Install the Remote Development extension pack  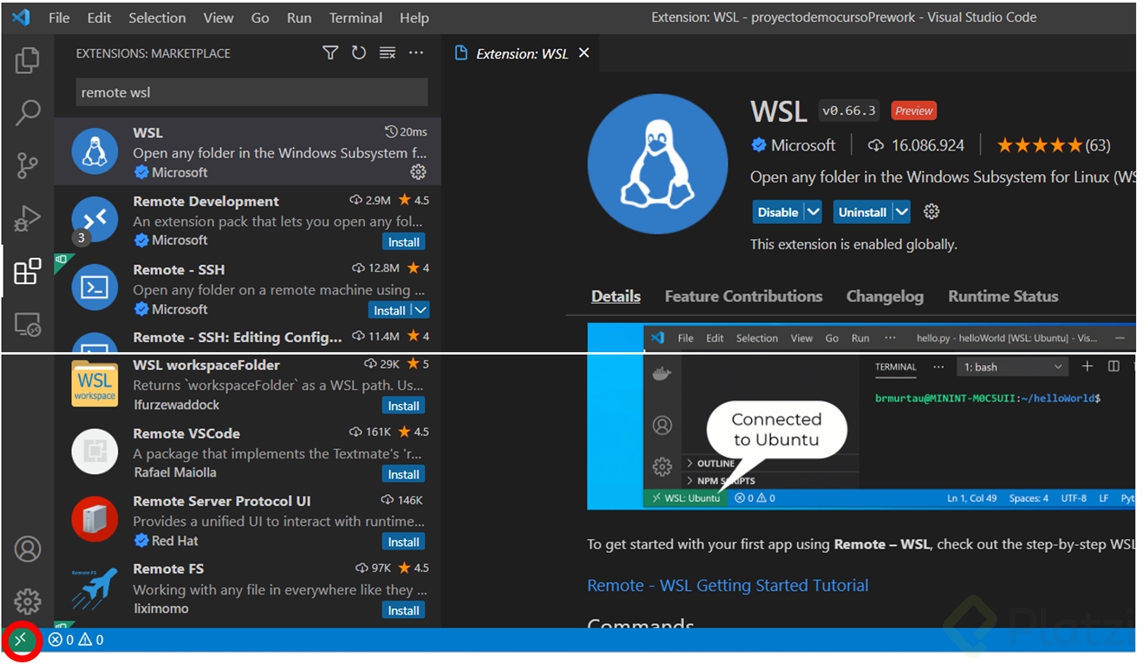coord(403,242)
